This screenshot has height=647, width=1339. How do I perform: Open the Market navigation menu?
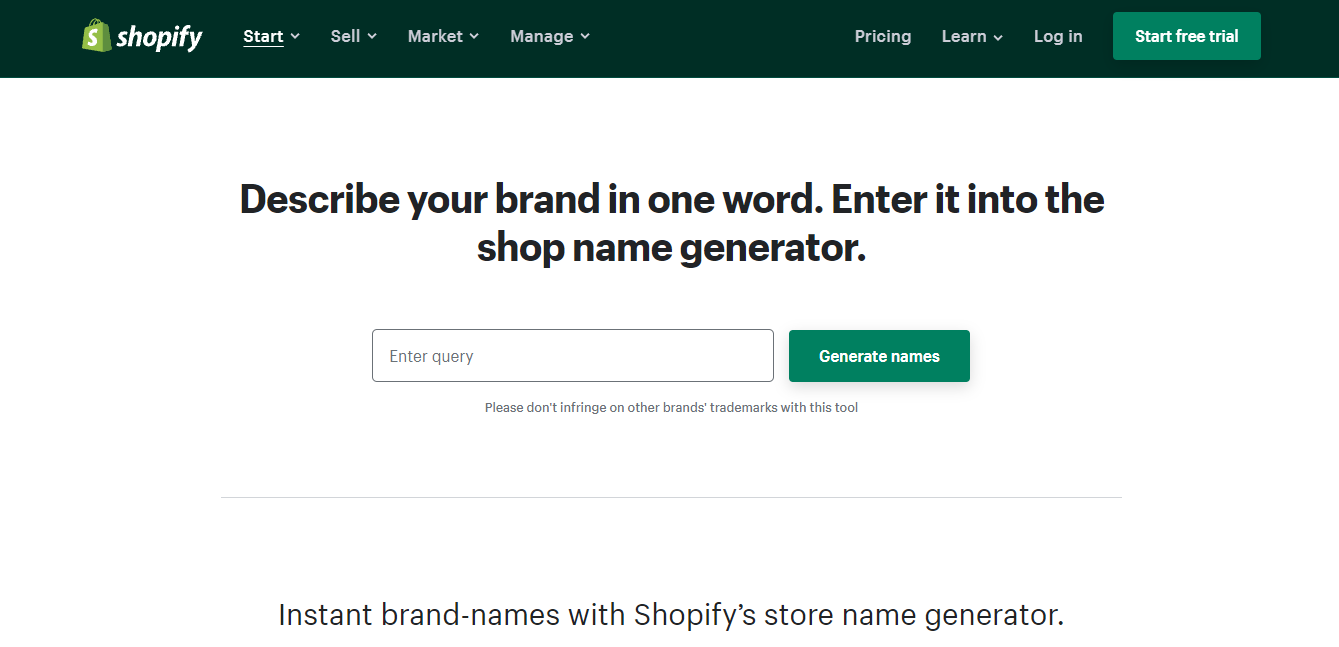tap(443, 36)
